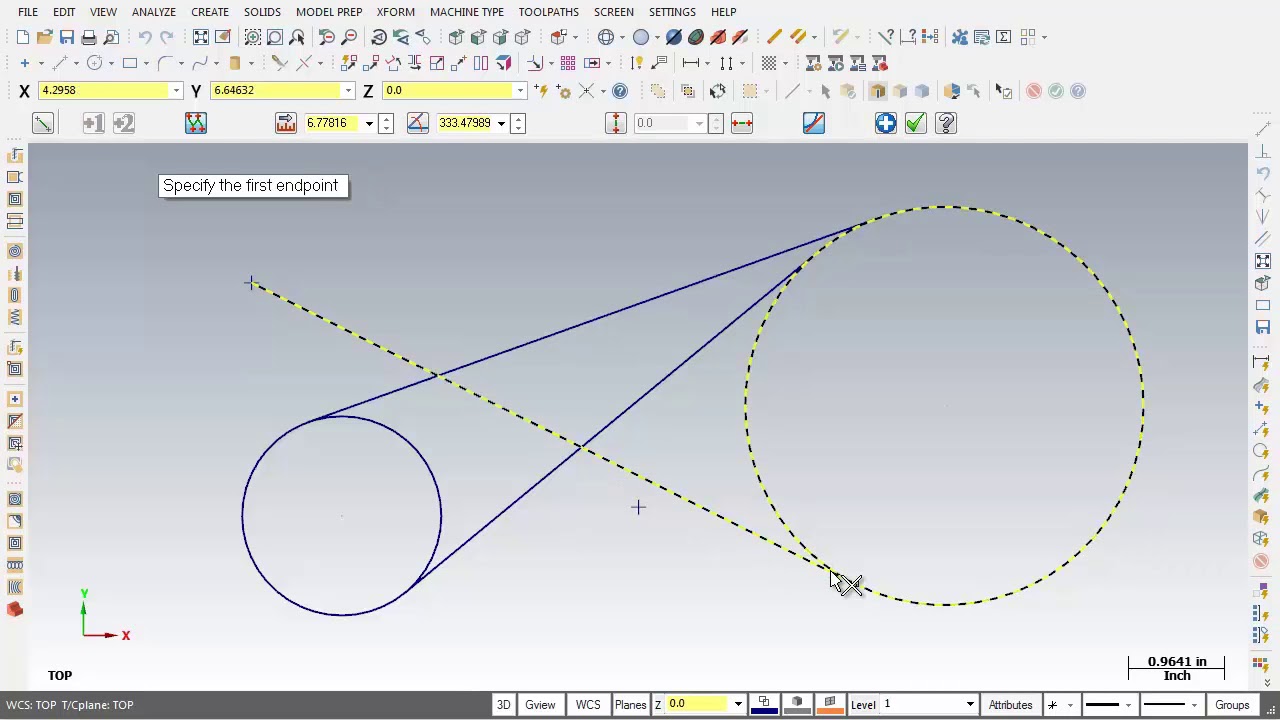This screenshot has width=1280, height=720.
Task: Click the Trim/Break/Extend icon
Action: (x=279, y=63)
